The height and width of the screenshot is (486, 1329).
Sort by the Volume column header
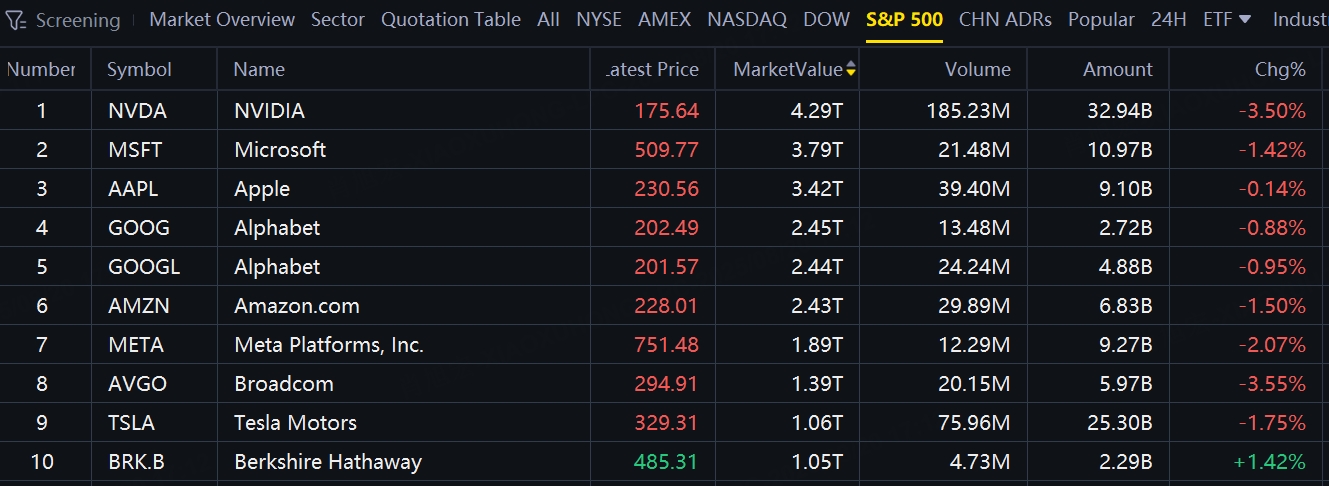(977, 69)
